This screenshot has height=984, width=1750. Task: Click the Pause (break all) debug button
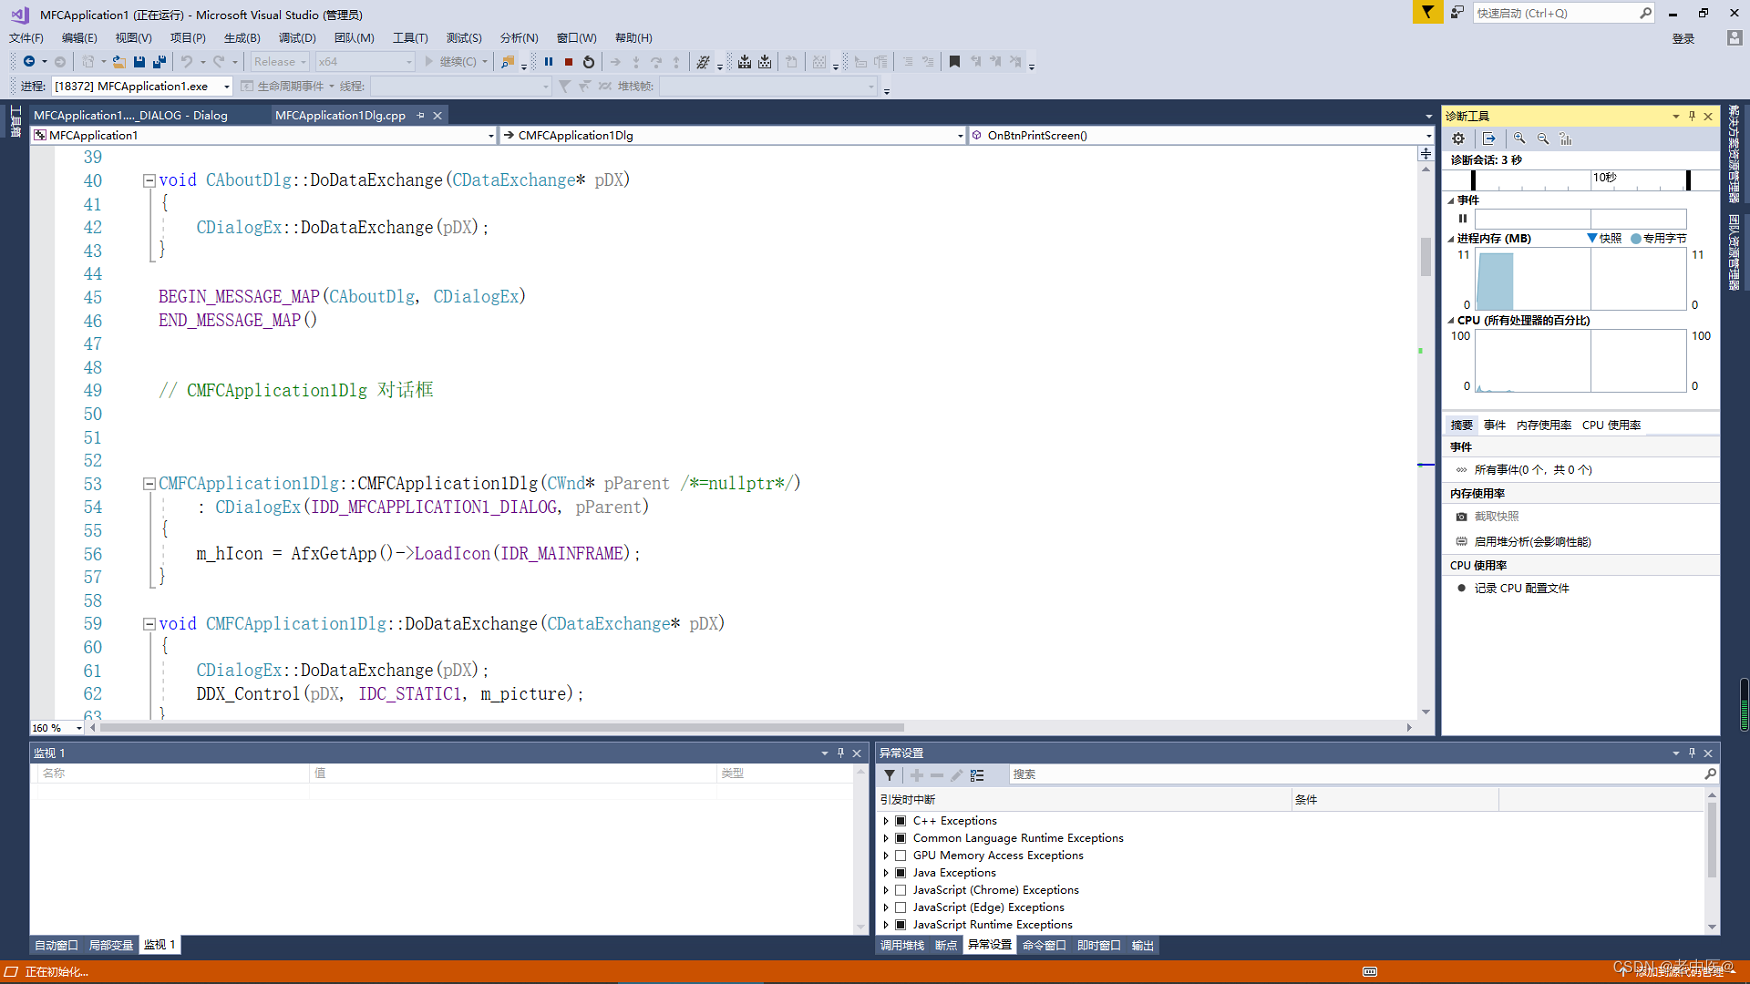point(548,62)
